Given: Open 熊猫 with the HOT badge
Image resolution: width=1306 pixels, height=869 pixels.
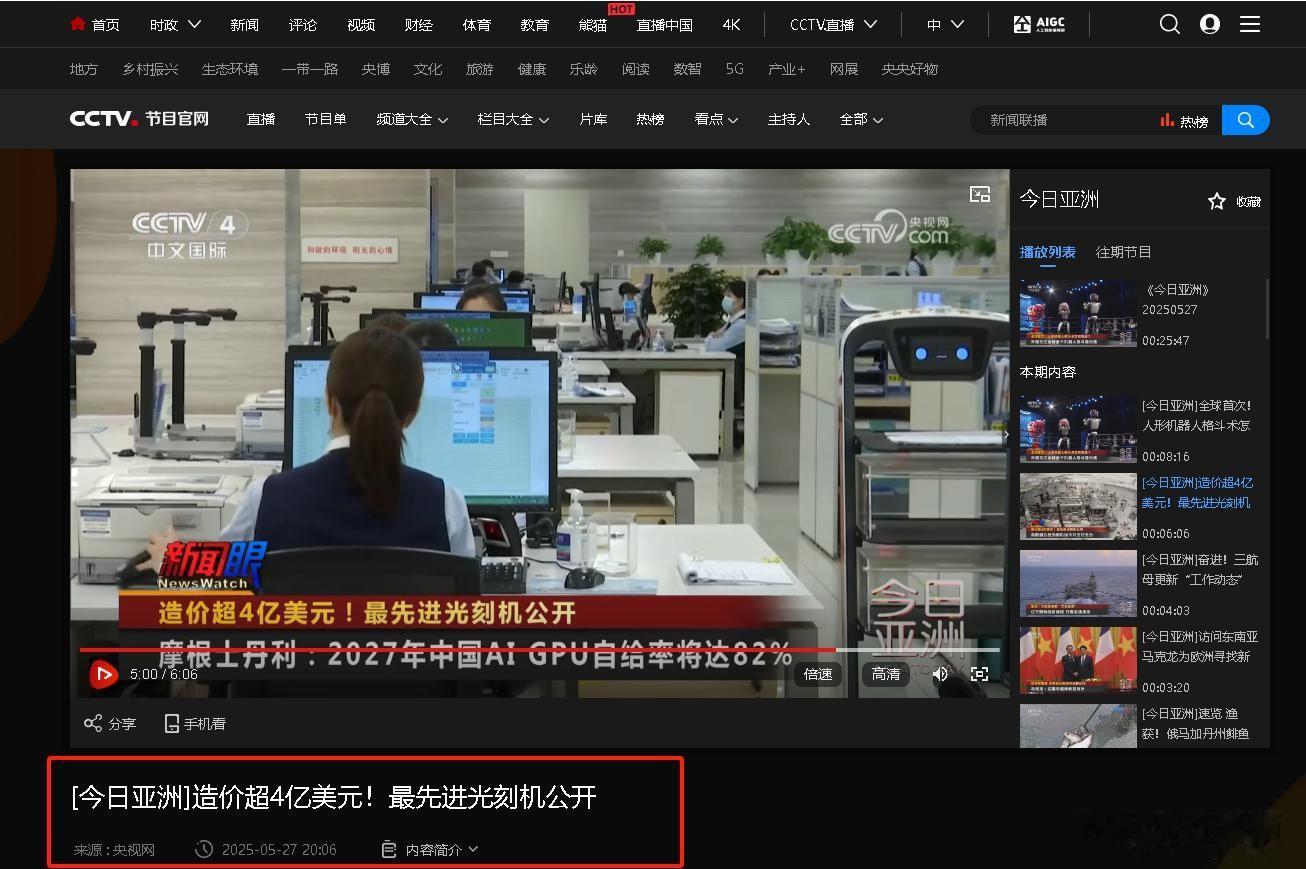Looking at the screenshot, I should [593, 24].
